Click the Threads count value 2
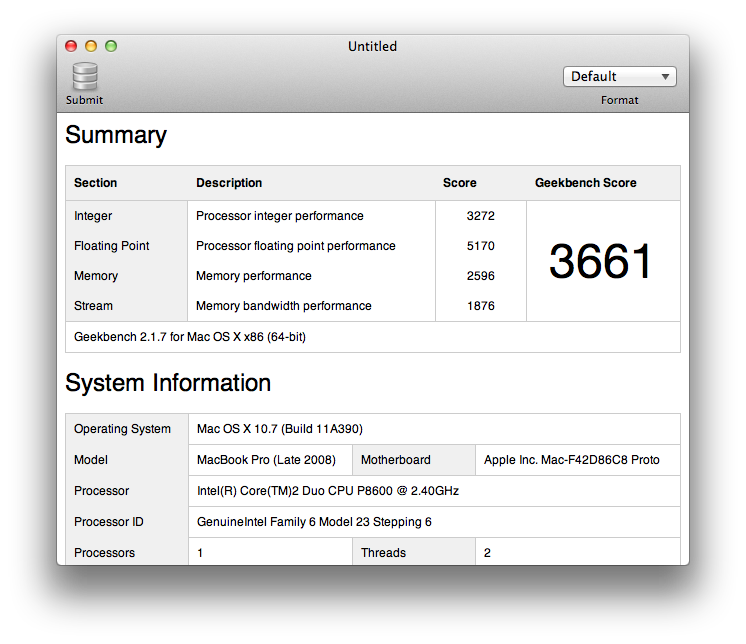Screen dimensions: 746x644 pyautogui.click(x=487, y=553)
